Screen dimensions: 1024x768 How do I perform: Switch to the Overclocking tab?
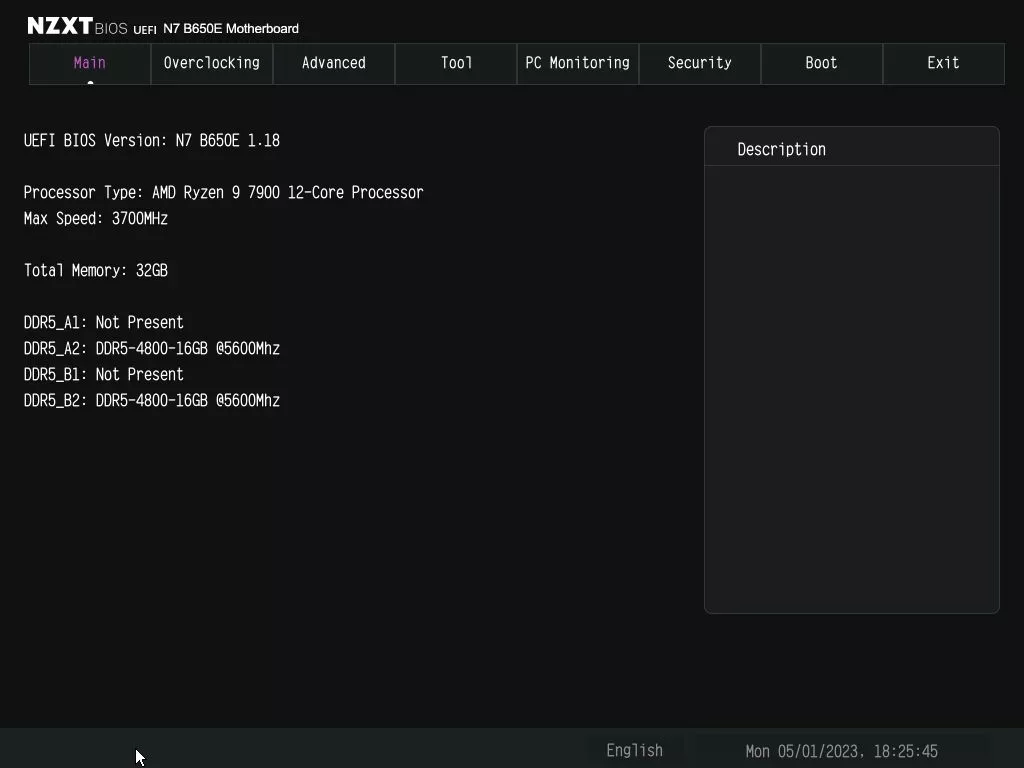pyautogui.click(x=211, y=63)
